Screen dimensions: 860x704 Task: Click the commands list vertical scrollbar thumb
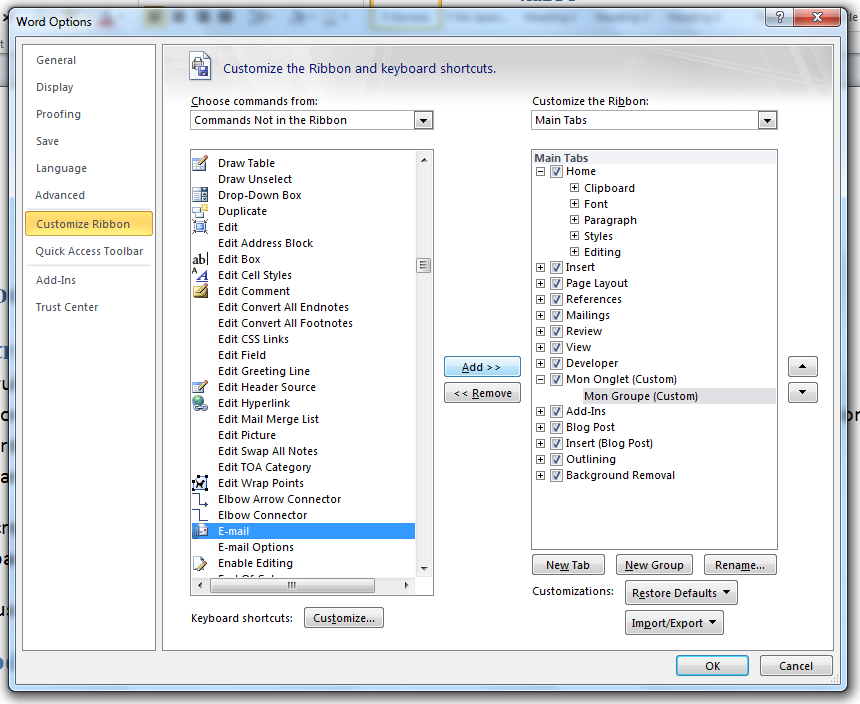[423, 266]
